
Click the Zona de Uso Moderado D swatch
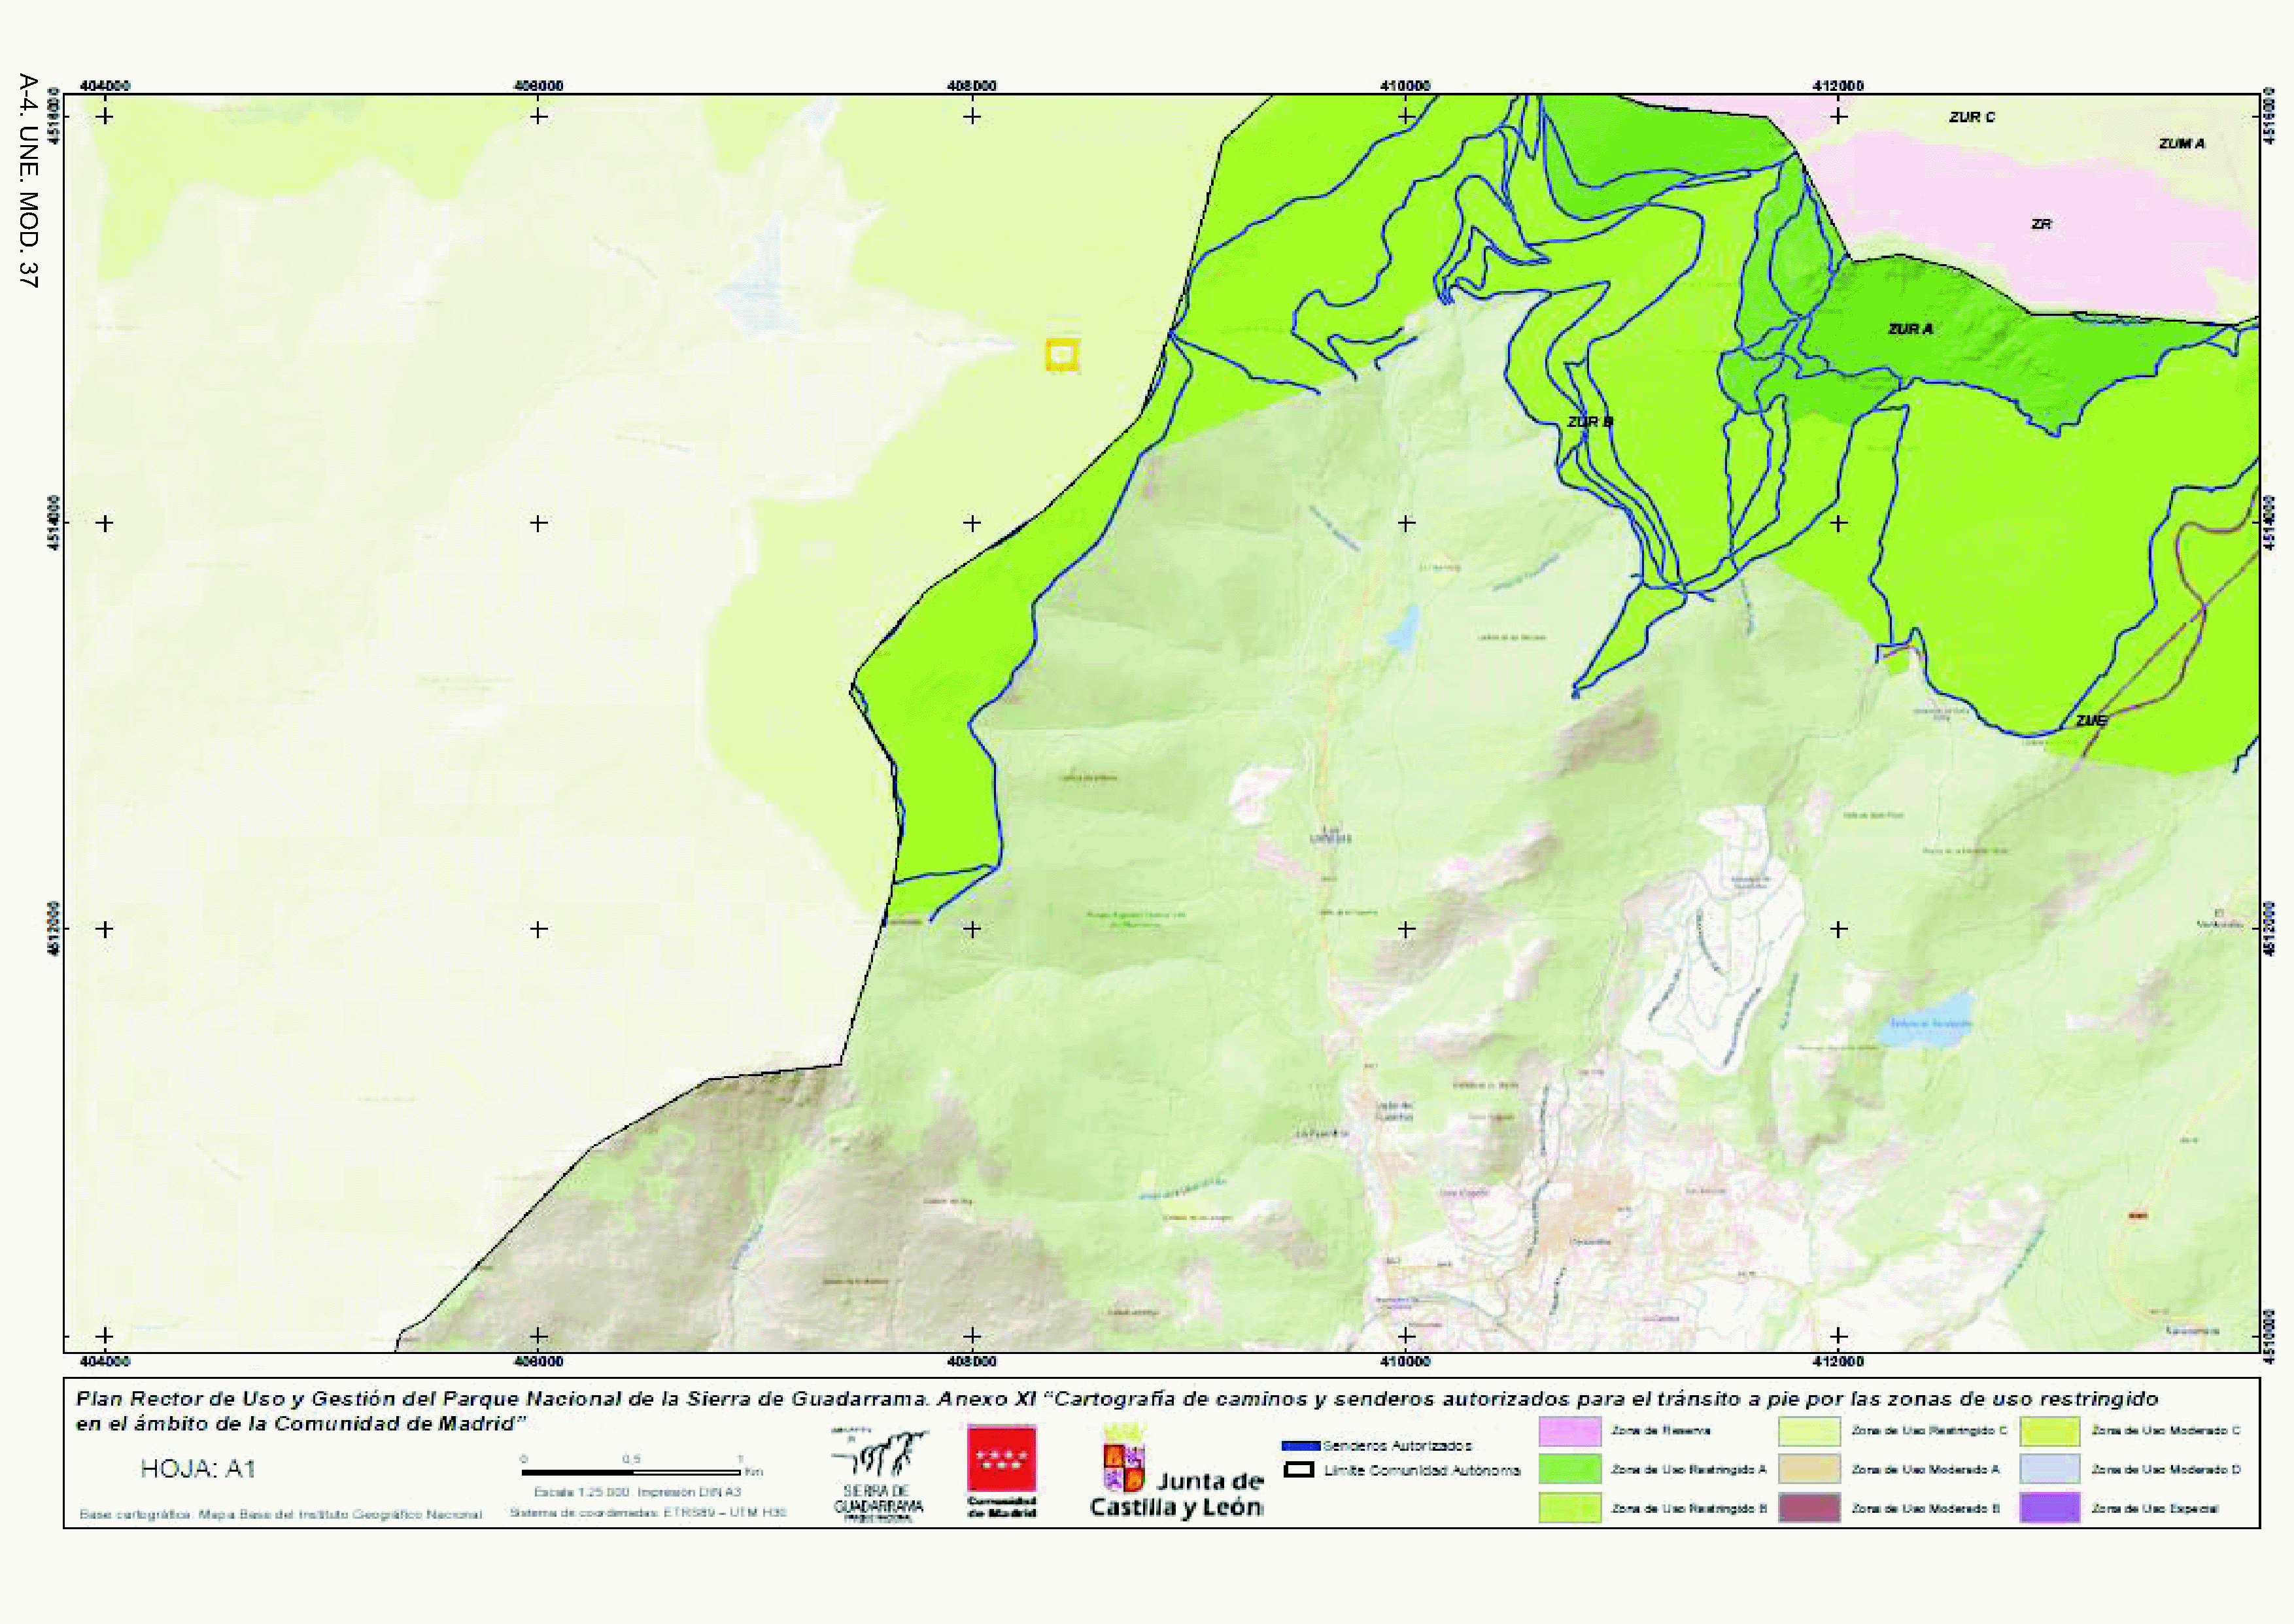click(x=2049, y=1469)
